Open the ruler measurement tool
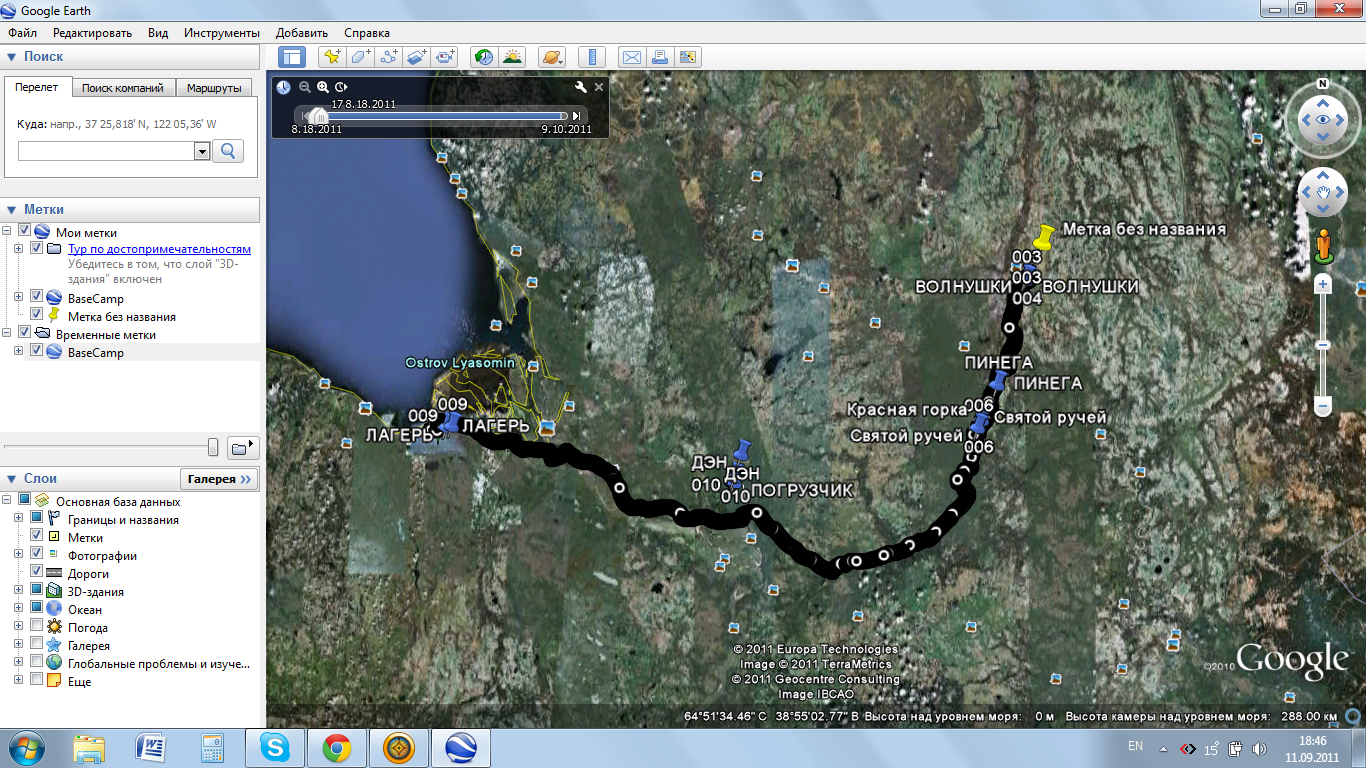The width and height of the screenshot is (1366, 768). (x=593, y=57)
